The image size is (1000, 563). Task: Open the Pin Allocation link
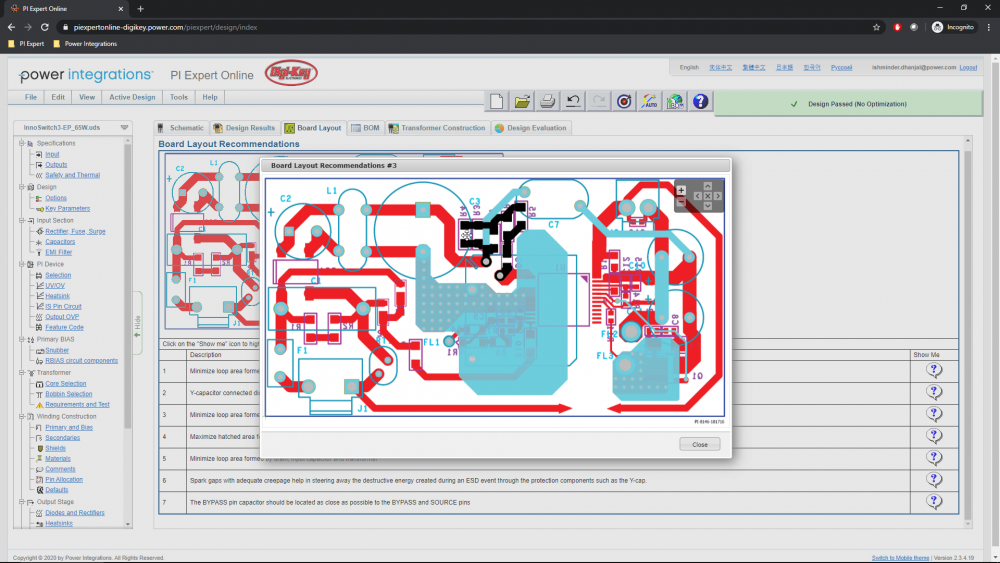click(64, 479)
